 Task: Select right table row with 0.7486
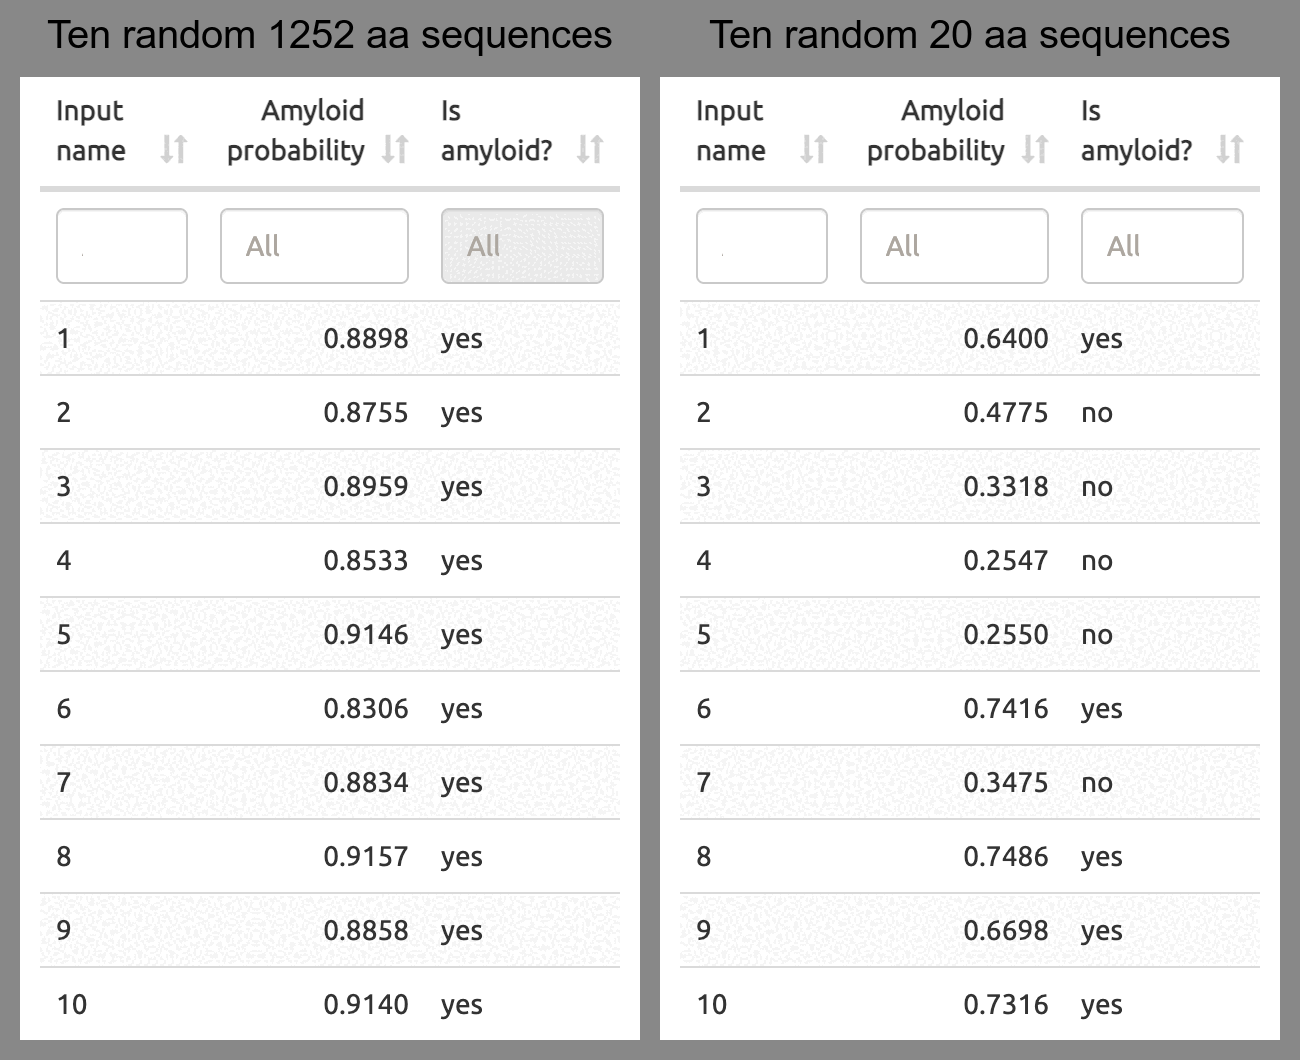click(x=970, y=857)
